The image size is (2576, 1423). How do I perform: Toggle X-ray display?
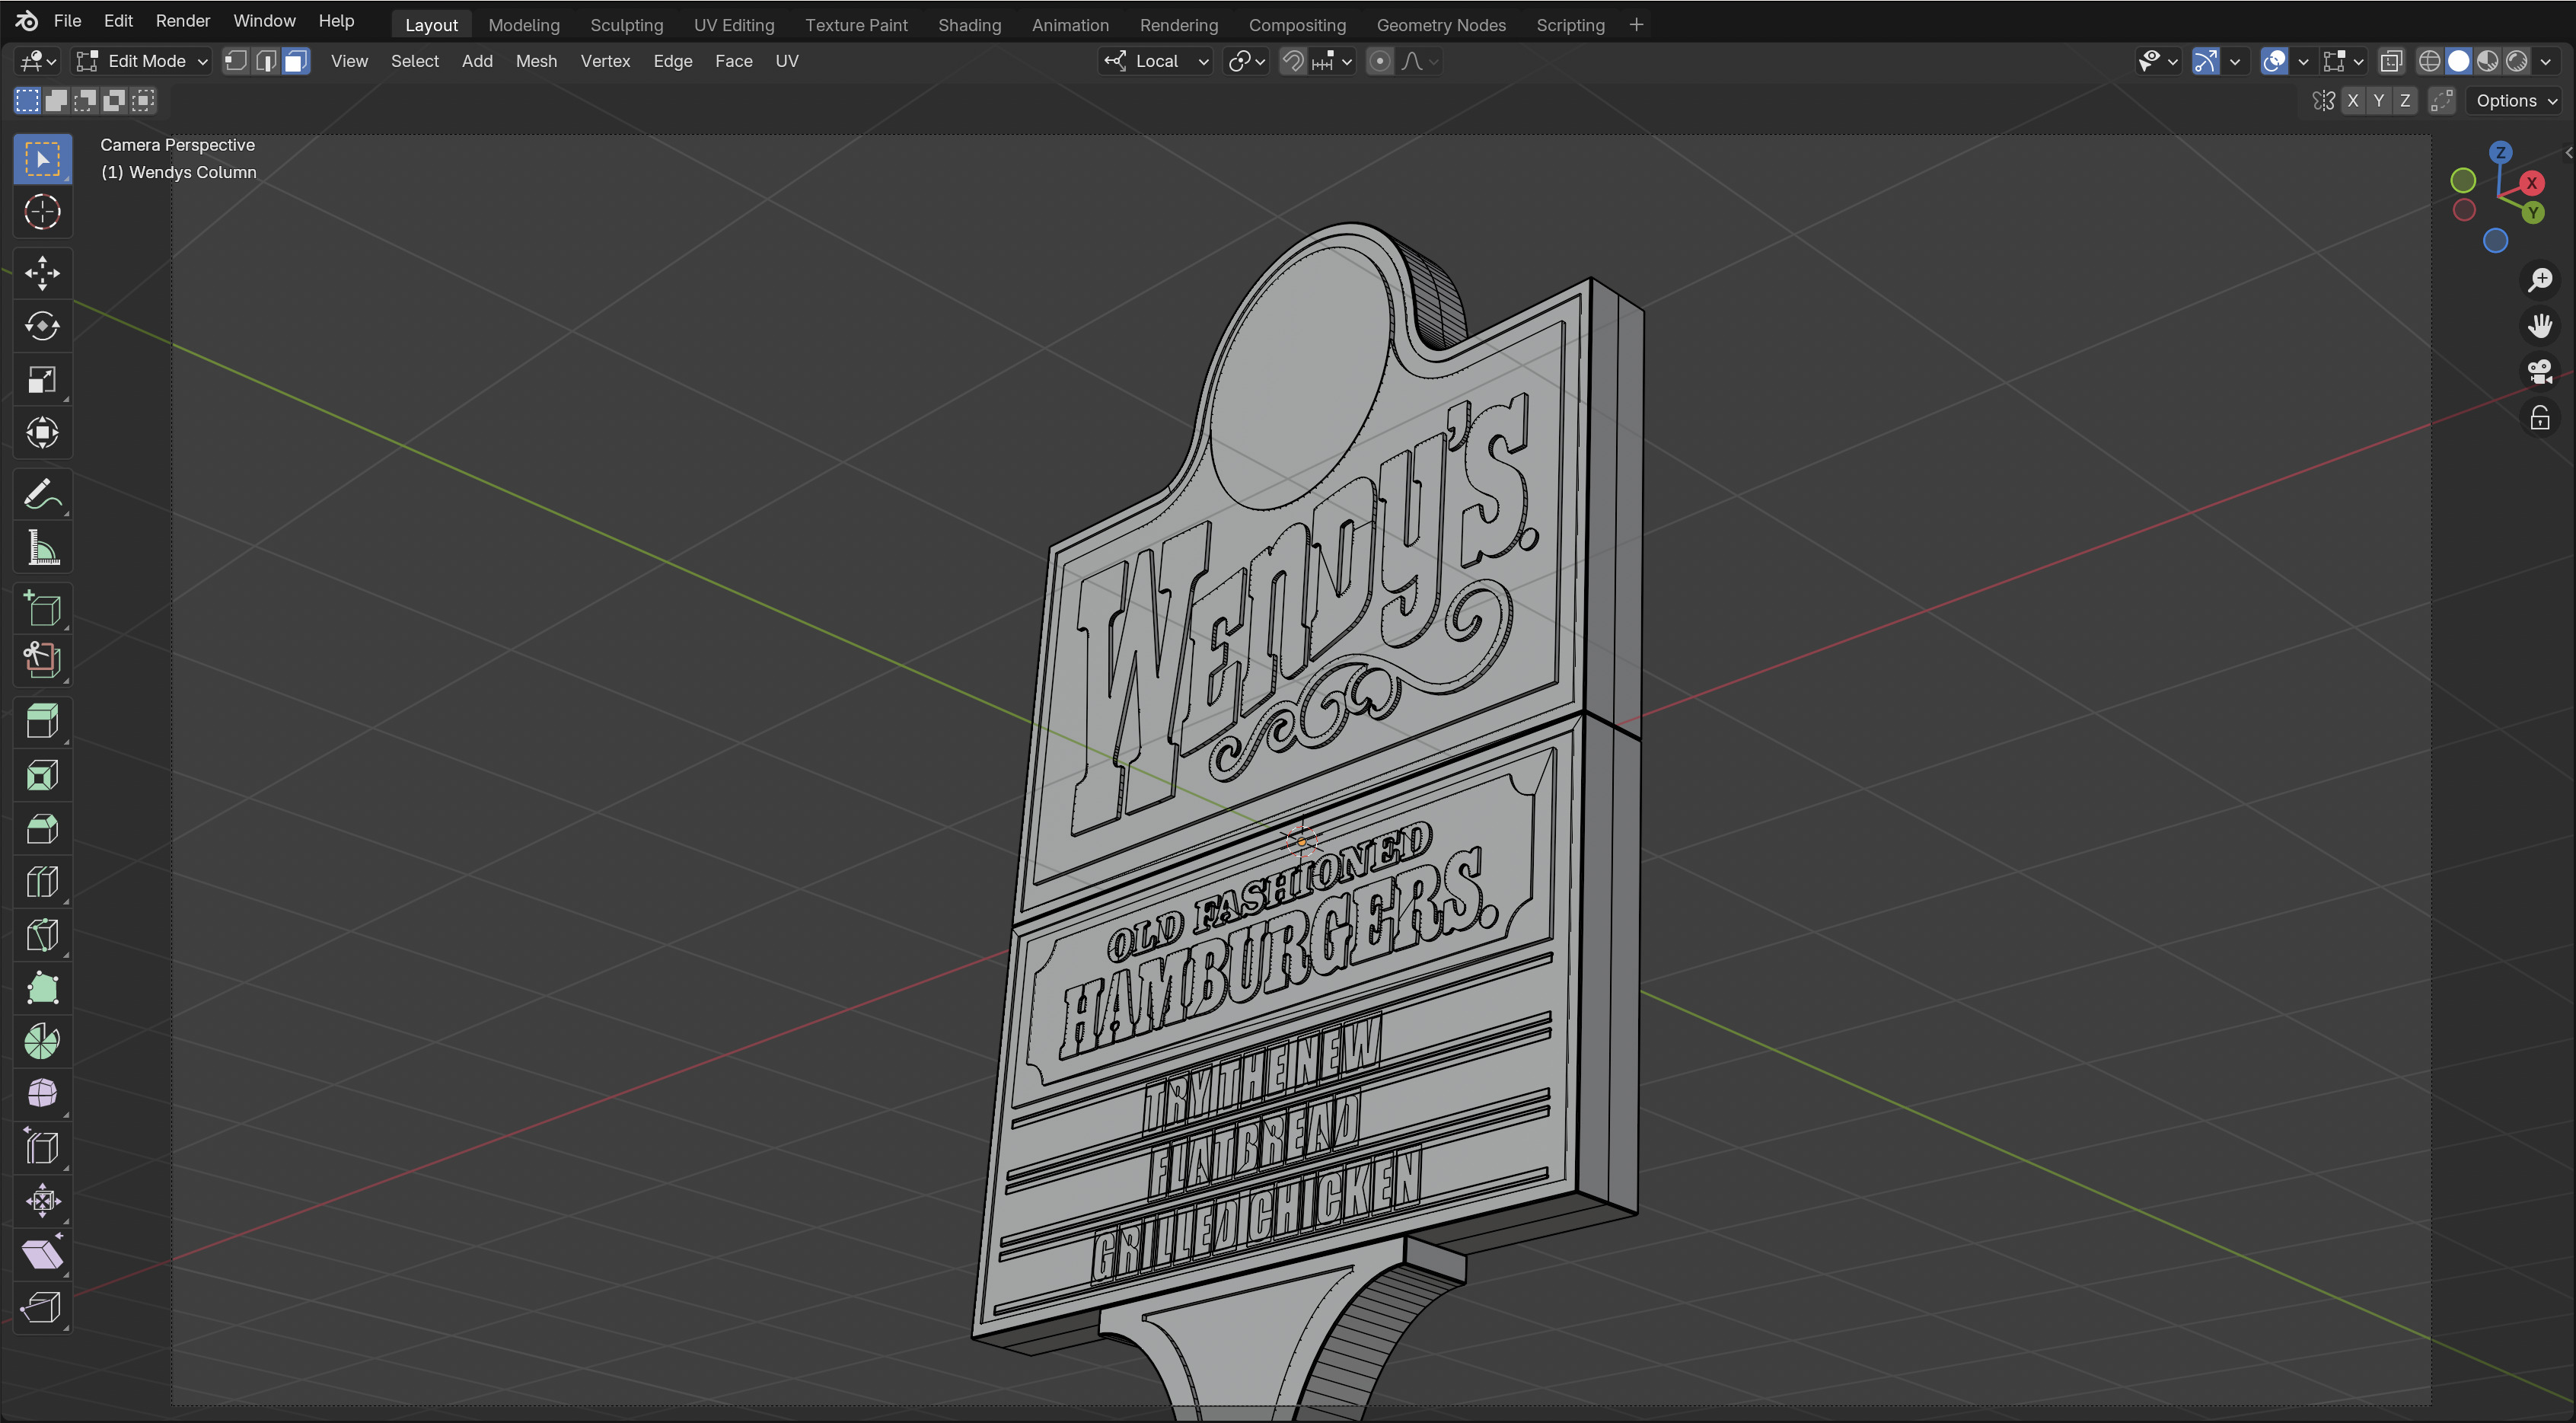click(2391, 61)
